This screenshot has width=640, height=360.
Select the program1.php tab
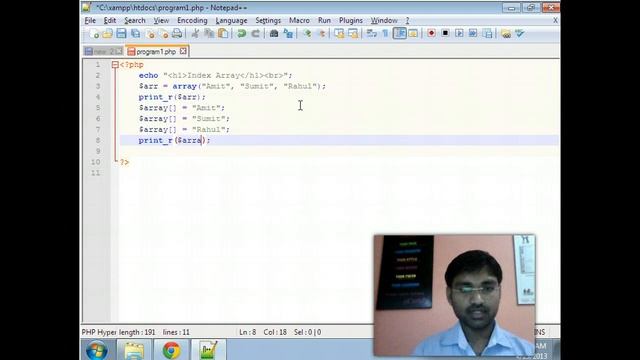(x=156, y=51)
